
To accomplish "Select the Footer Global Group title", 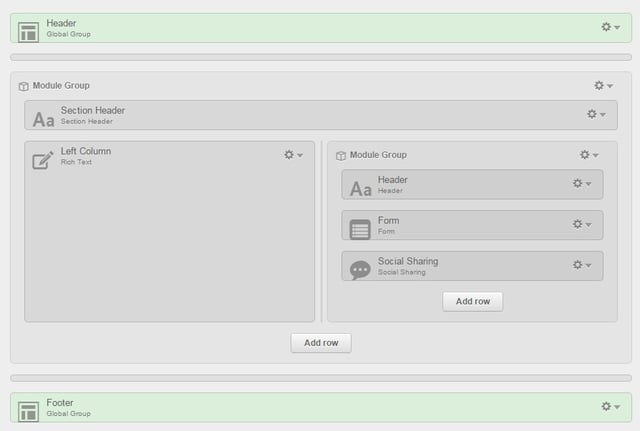I will pyautogui.click(x=60, y=403).
